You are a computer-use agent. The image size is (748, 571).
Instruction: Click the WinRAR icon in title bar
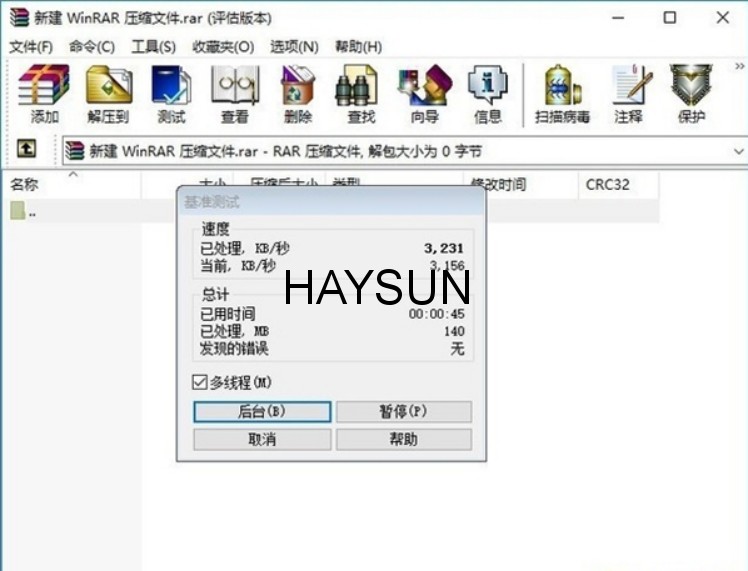pyautogui.click(x=19, y=18)
